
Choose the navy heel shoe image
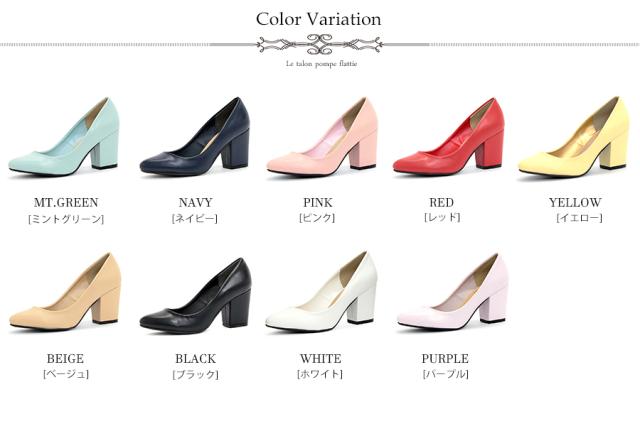(195, 137)
